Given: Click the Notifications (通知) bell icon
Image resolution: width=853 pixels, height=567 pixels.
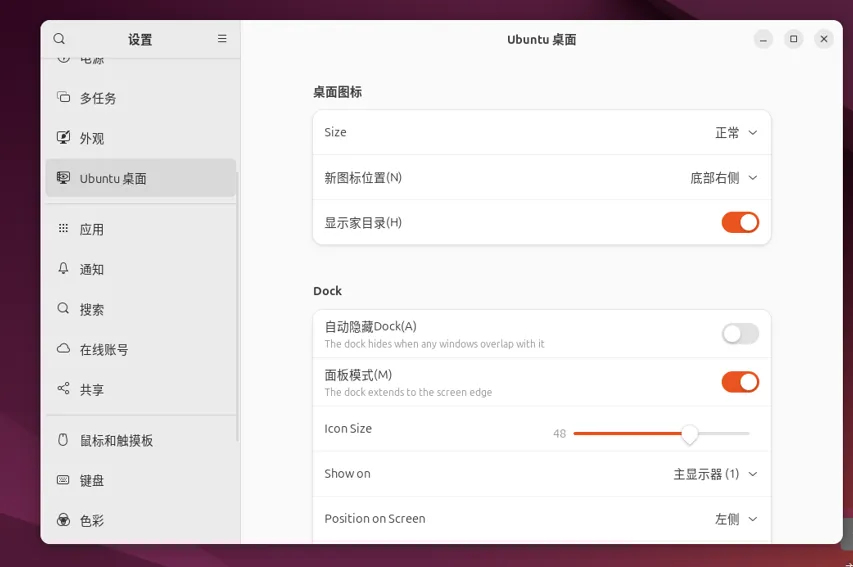Looking at the screenshot, I should pyautogui.click(x=64, y=268).
